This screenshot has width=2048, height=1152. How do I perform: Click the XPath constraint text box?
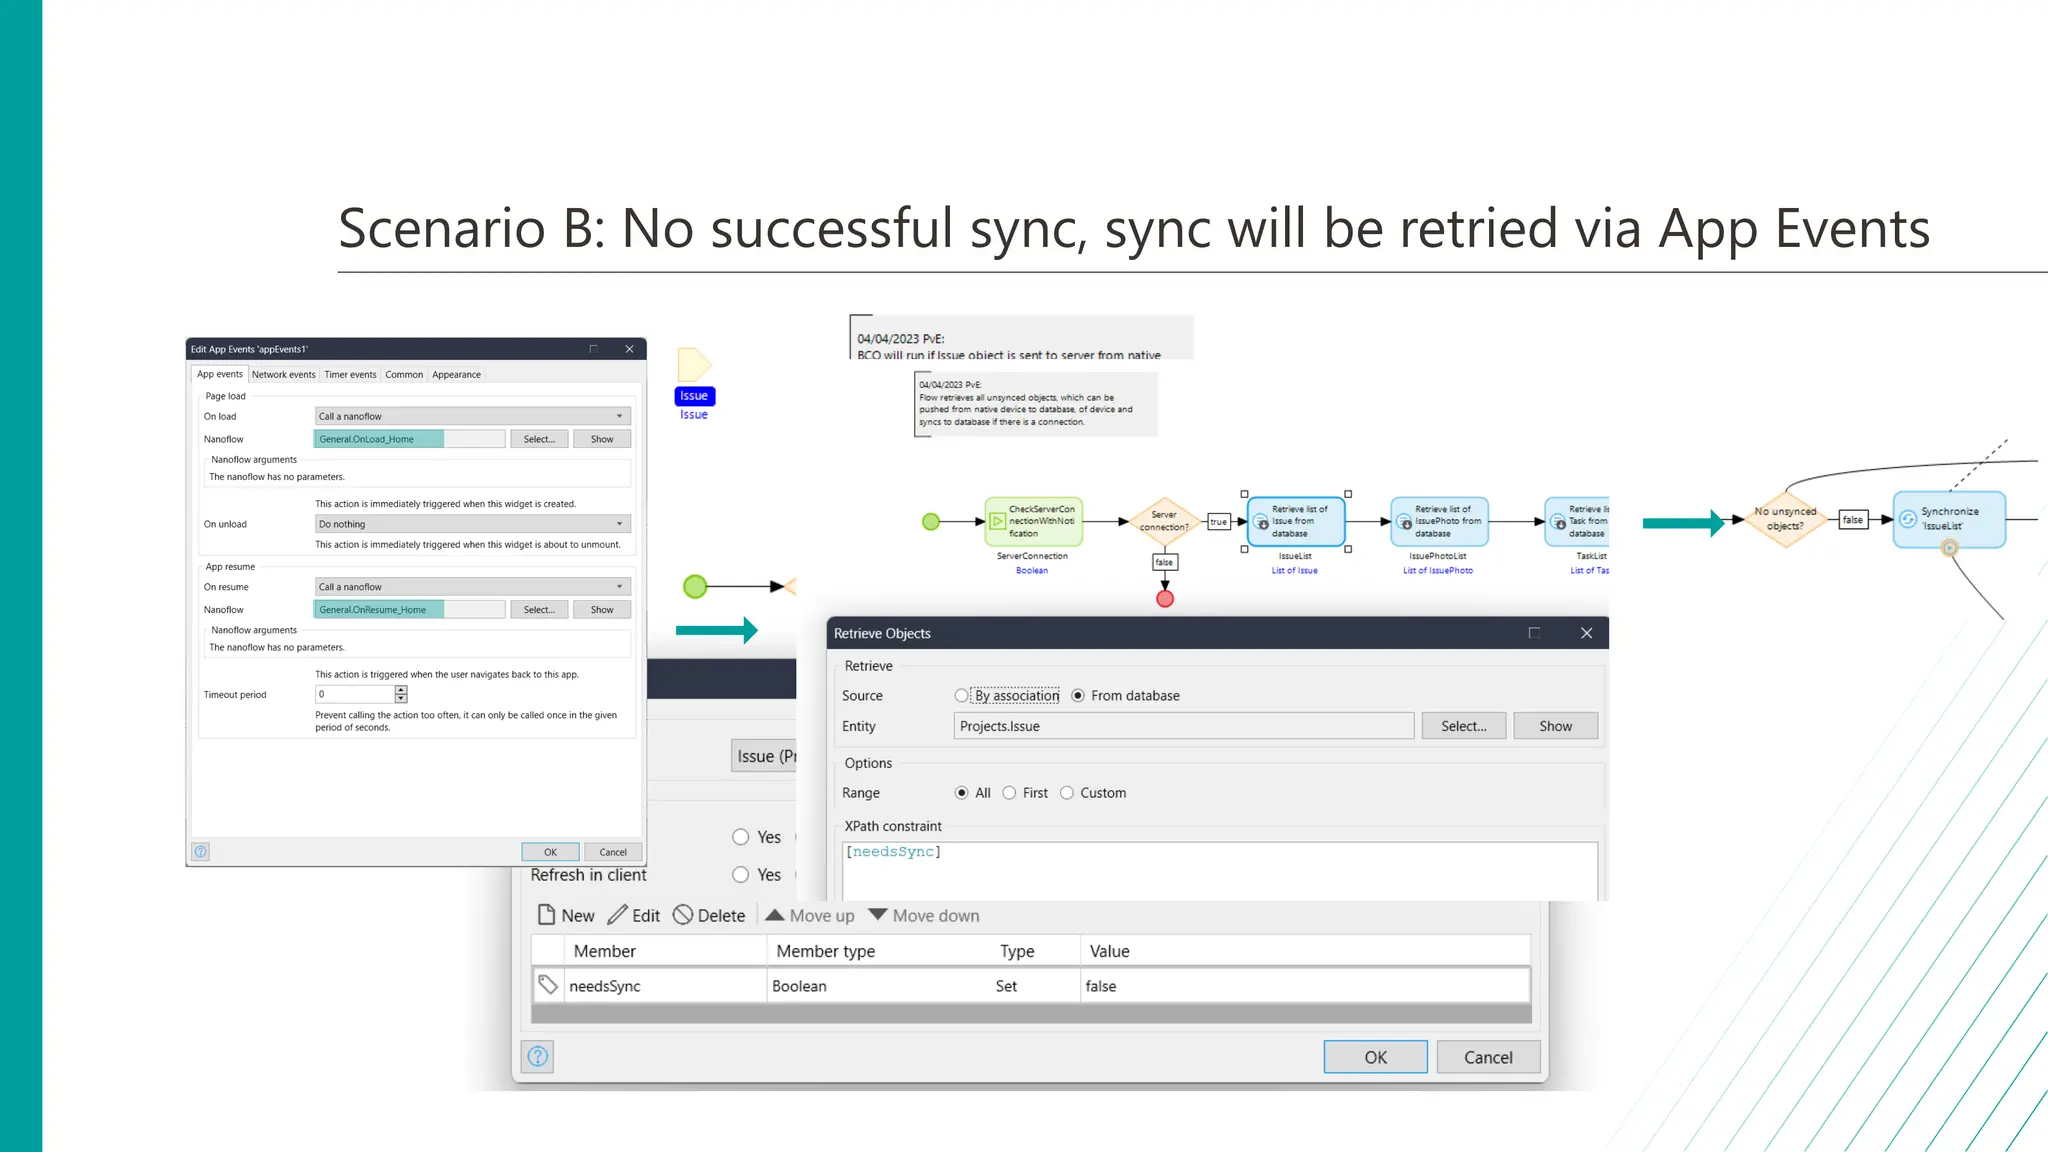(x=1220, y=871)
